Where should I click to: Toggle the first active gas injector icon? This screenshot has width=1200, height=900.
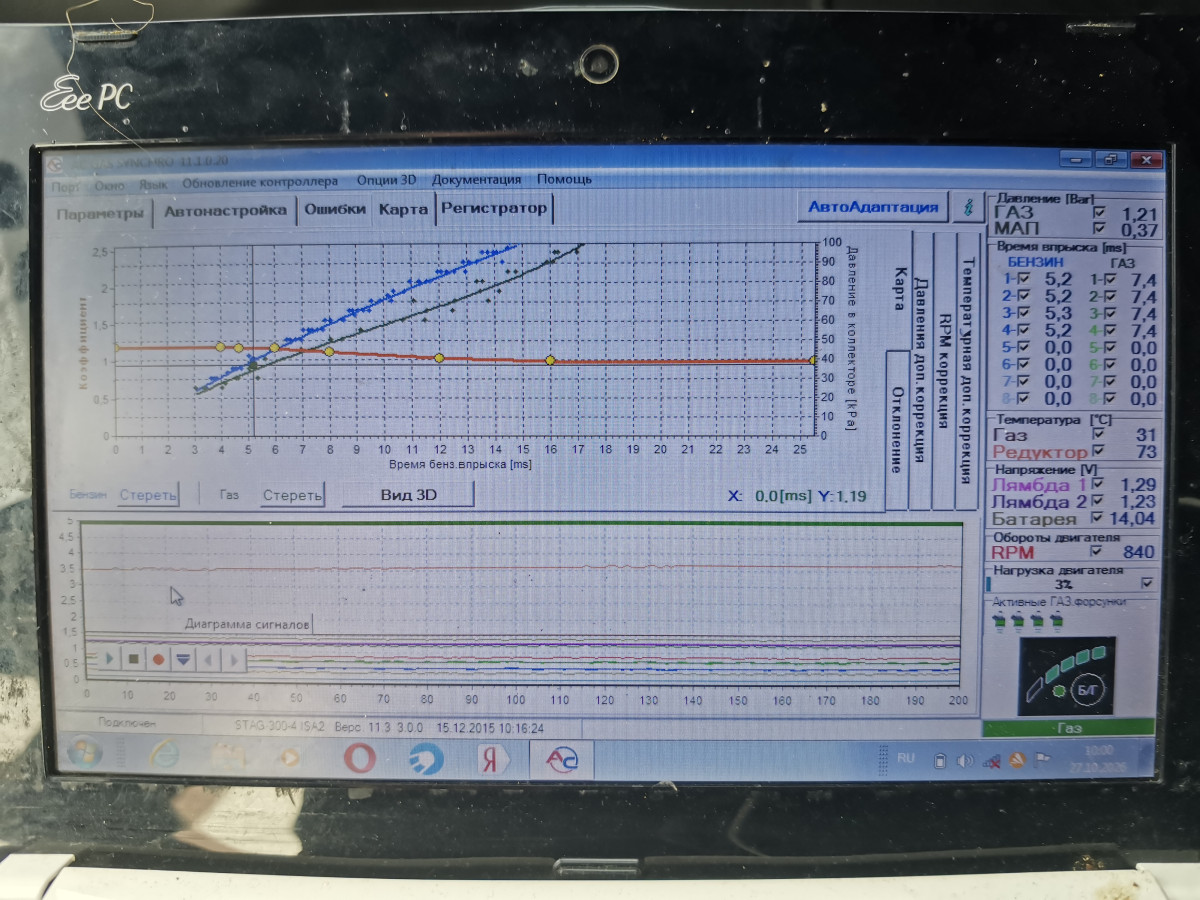point(997,622)
